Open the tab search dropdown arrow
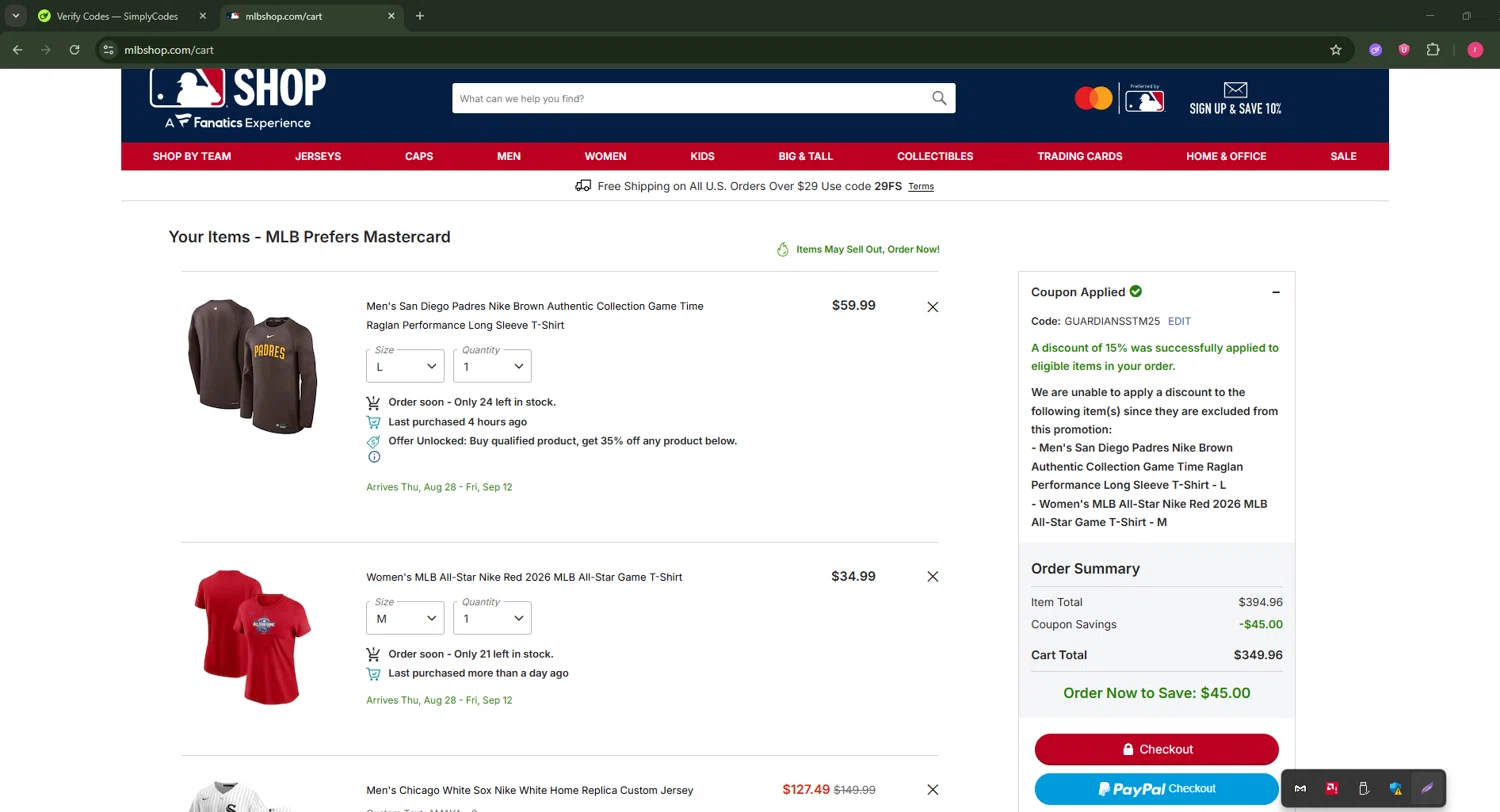 (x=16, y=16)
